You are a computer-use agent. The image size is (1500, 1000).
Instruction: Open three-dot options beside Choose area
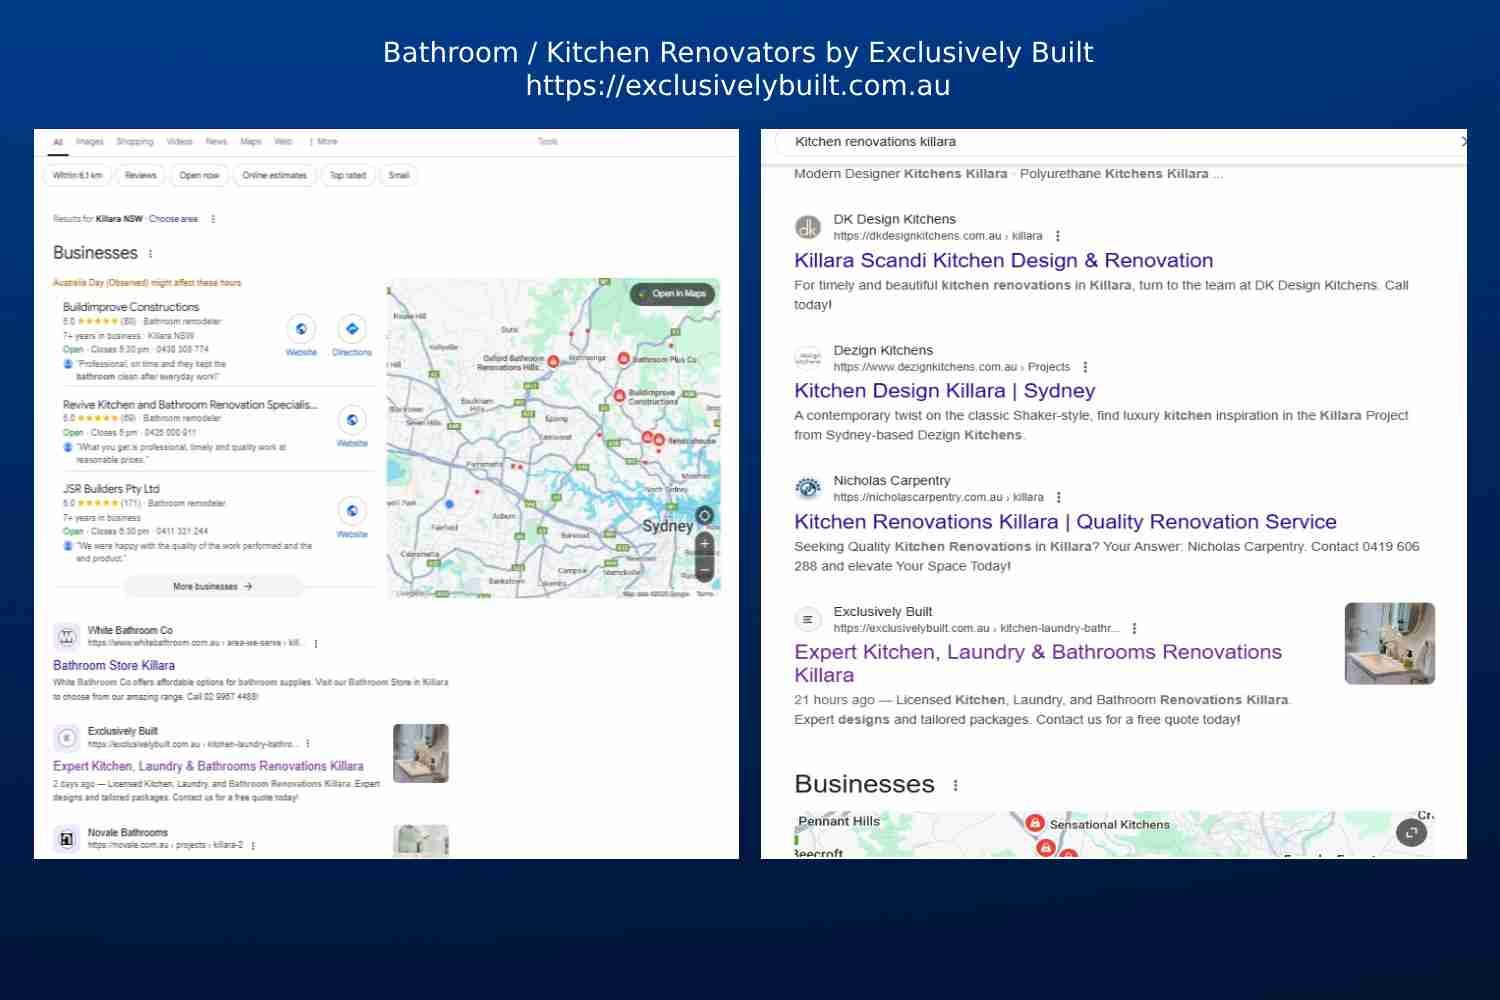coord(213,219)
